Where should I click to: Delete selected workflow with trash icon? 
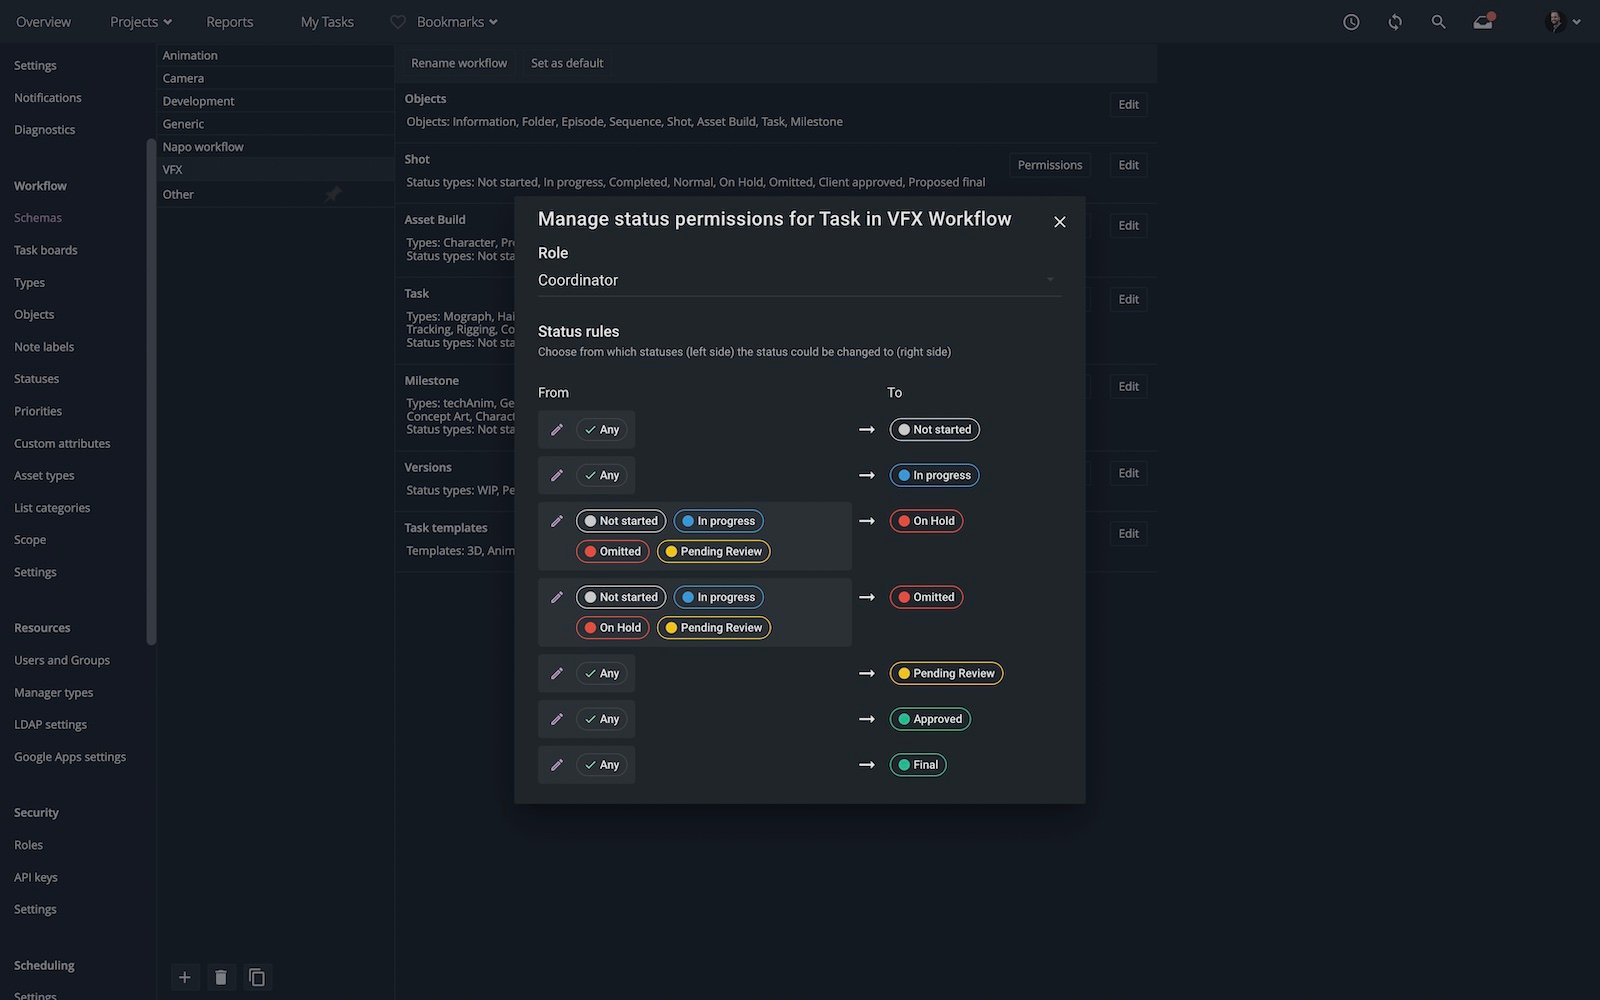point(221,977)
